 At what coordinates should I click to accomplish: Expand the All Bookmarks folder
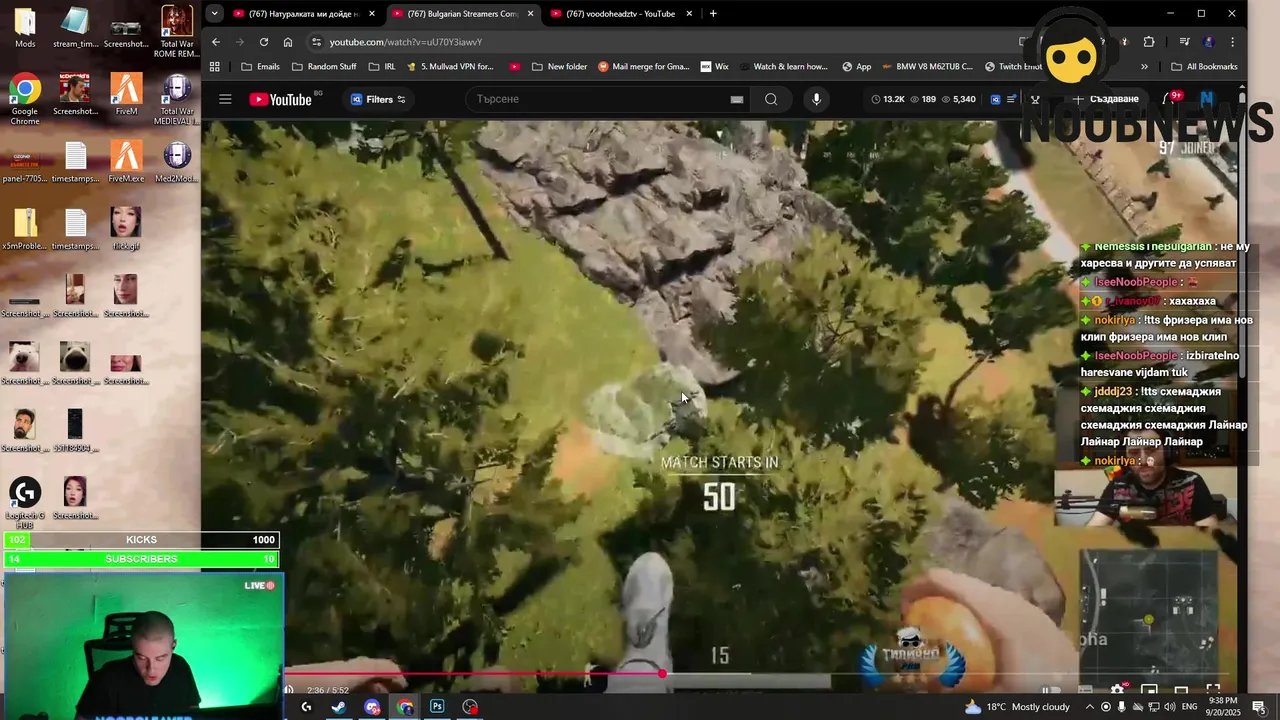(1204, 67)
